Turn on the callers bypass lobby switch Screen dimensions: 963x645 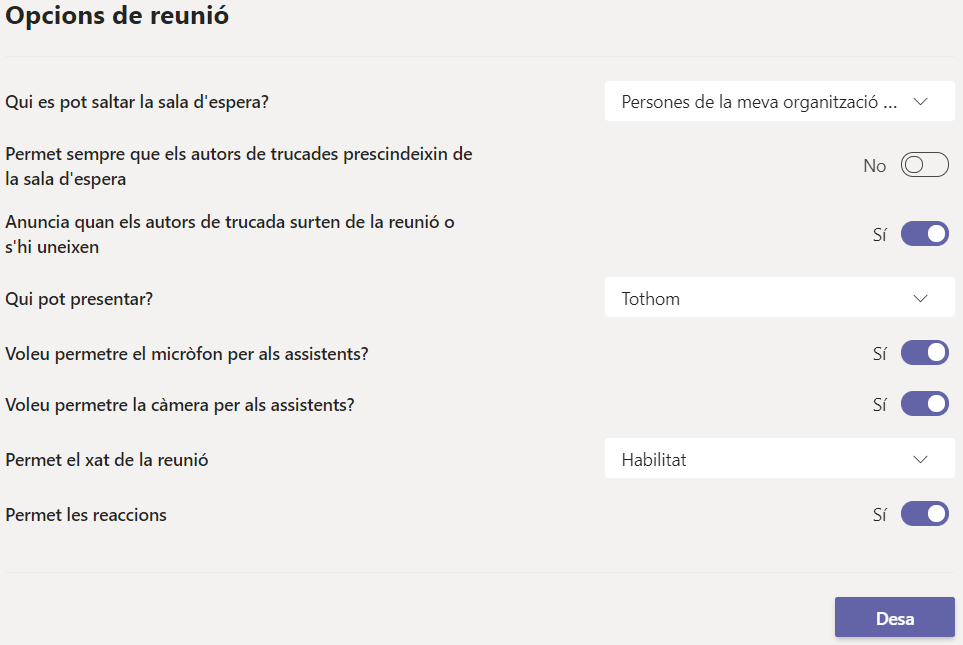(924, 166)
